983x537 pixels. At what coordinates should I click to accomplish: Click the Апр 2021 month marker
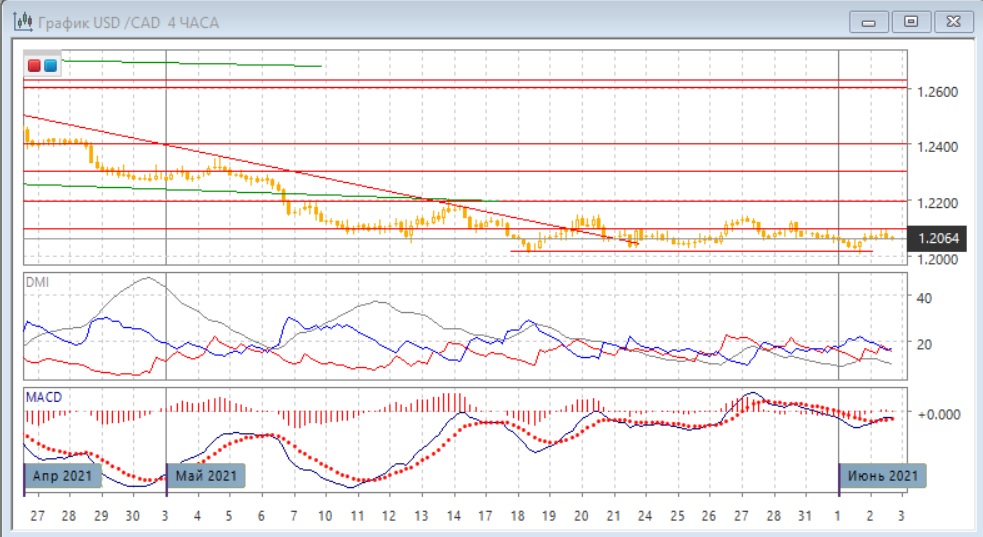coord(63,476)
